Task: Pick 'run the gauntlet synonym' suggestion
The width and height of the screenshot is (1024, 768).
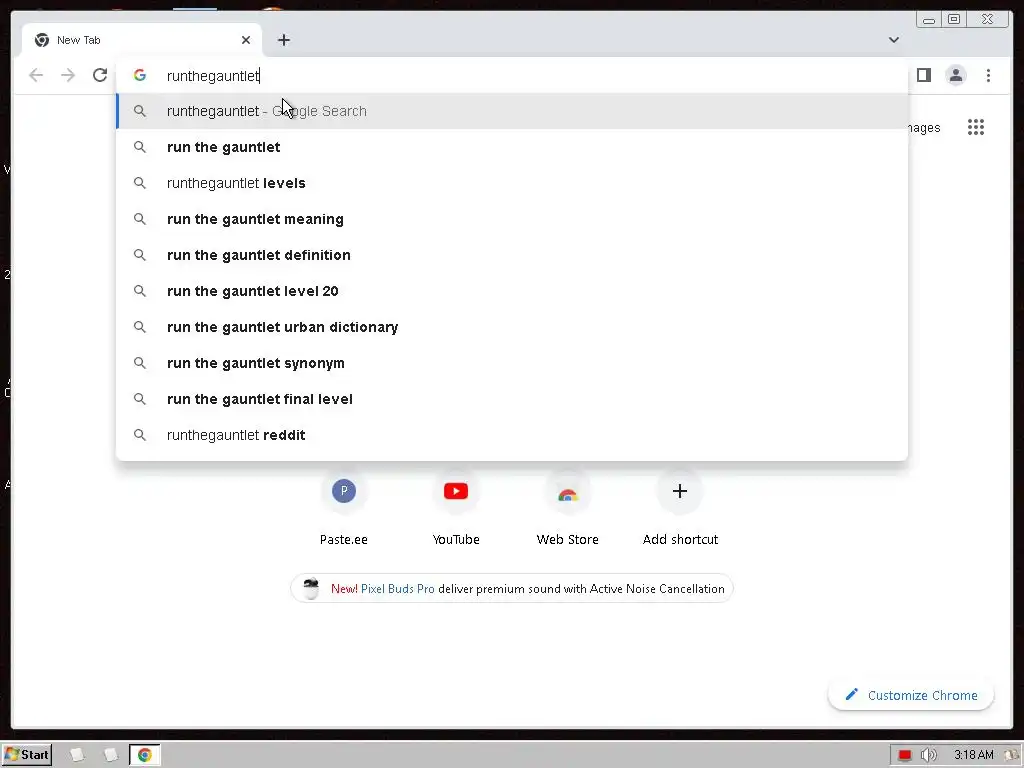Action: pyautogui.click(x=512, y=362)
